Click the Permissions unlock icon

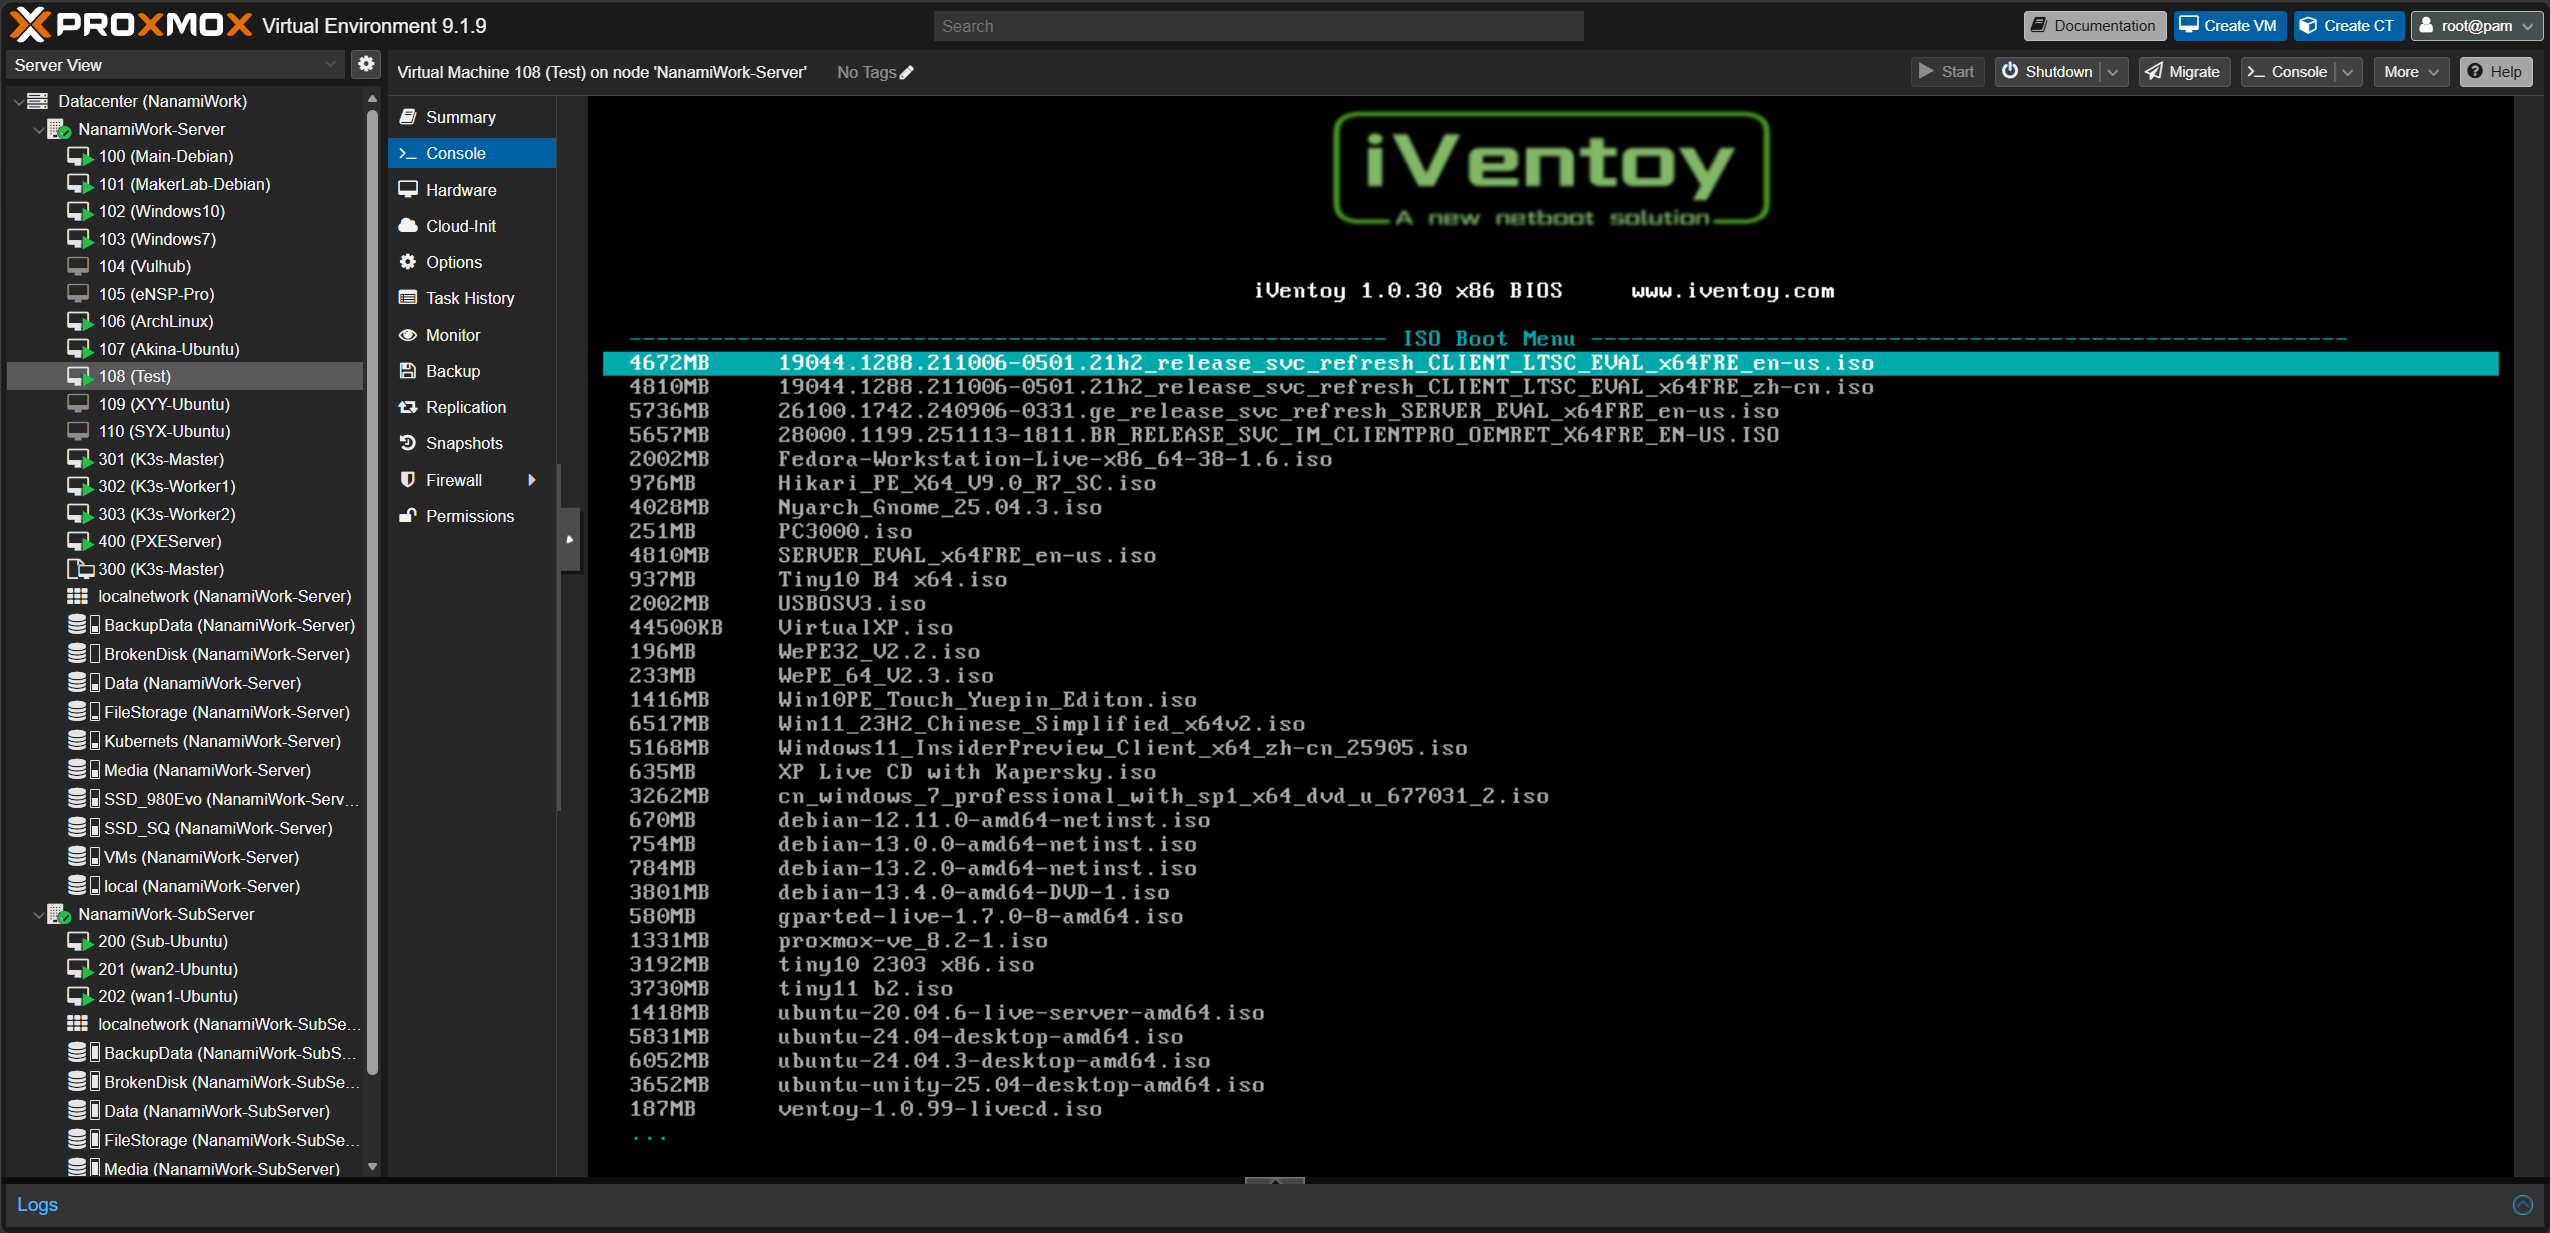point(408,515)
